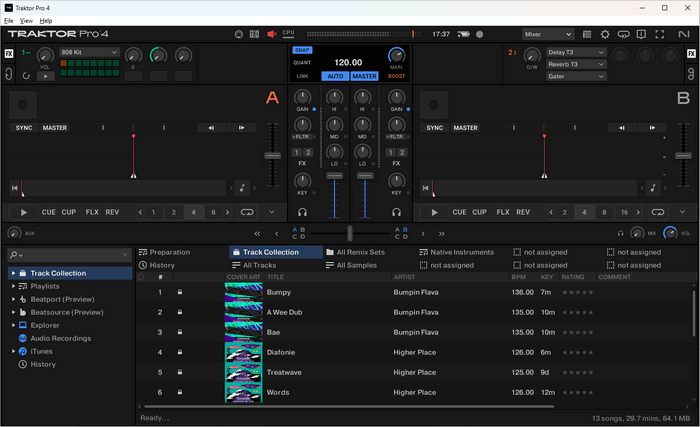The height and width of the screenshot is (427, 700).
Task: Click the iTunes library icon
Action: pos(22,351)
